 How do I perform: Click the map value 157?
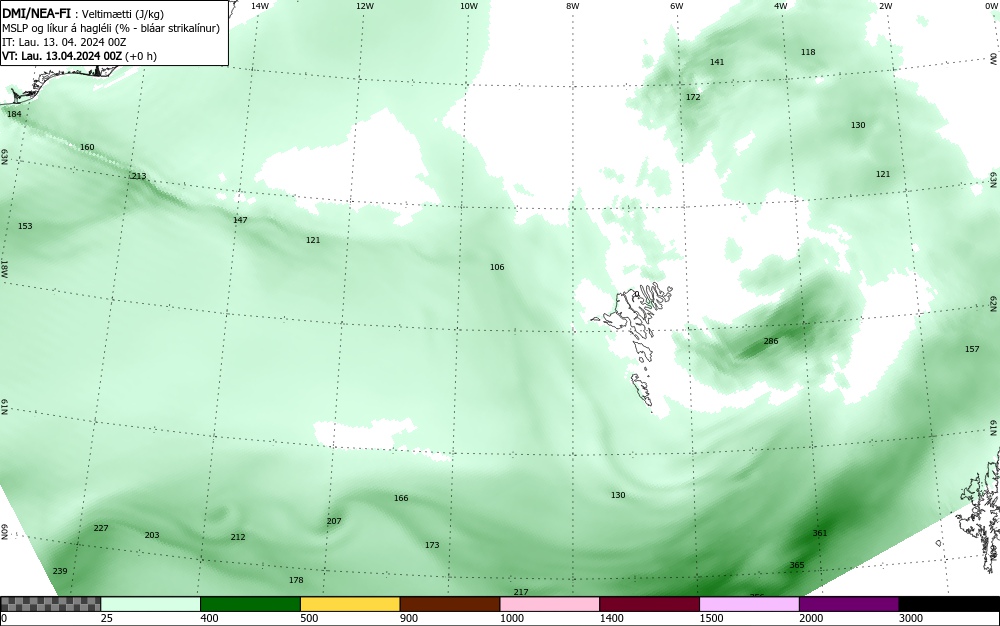click(x=972, y=349)
